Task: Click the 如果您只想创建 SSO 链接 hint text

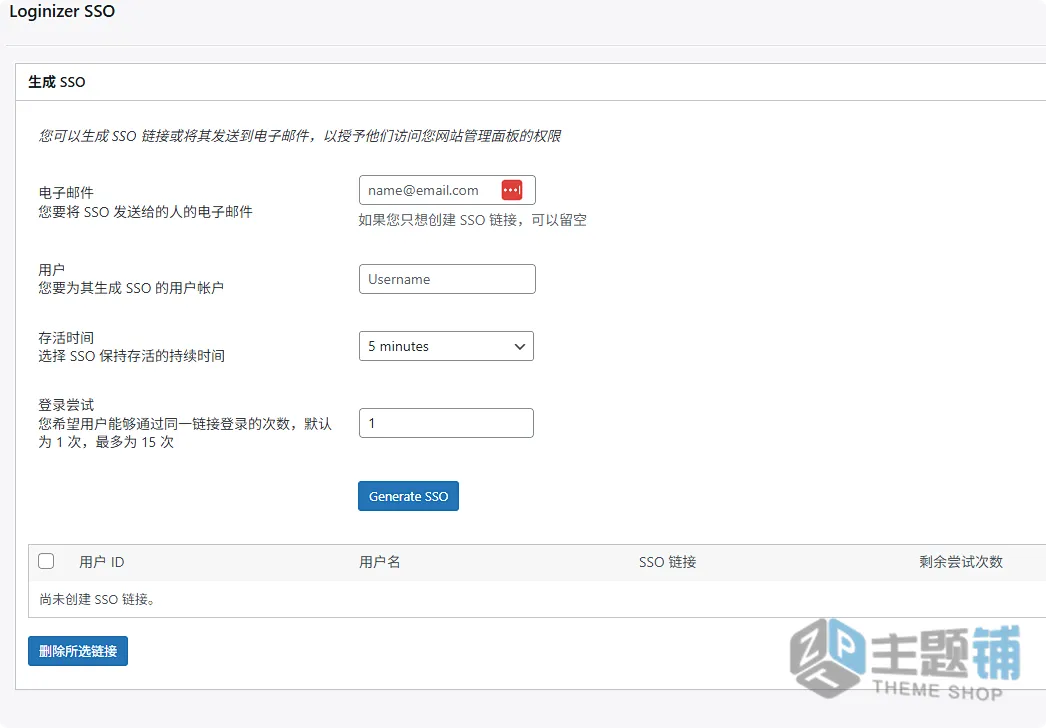Action: coord(472,220)
